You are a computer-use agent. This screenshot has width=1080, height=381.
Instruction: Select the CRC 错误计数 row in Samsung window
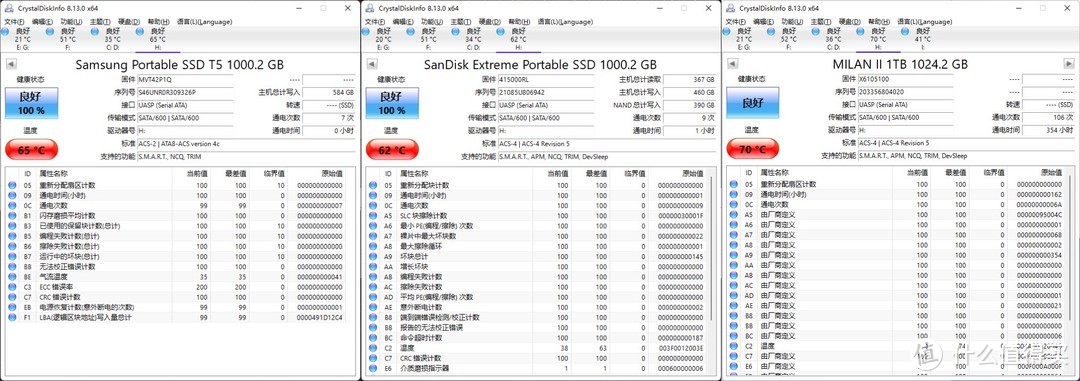pos(176,297)
